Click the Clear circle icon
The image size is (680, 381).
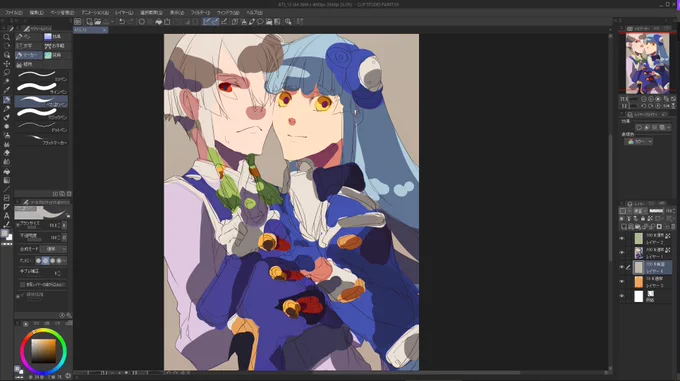point(142,22)
